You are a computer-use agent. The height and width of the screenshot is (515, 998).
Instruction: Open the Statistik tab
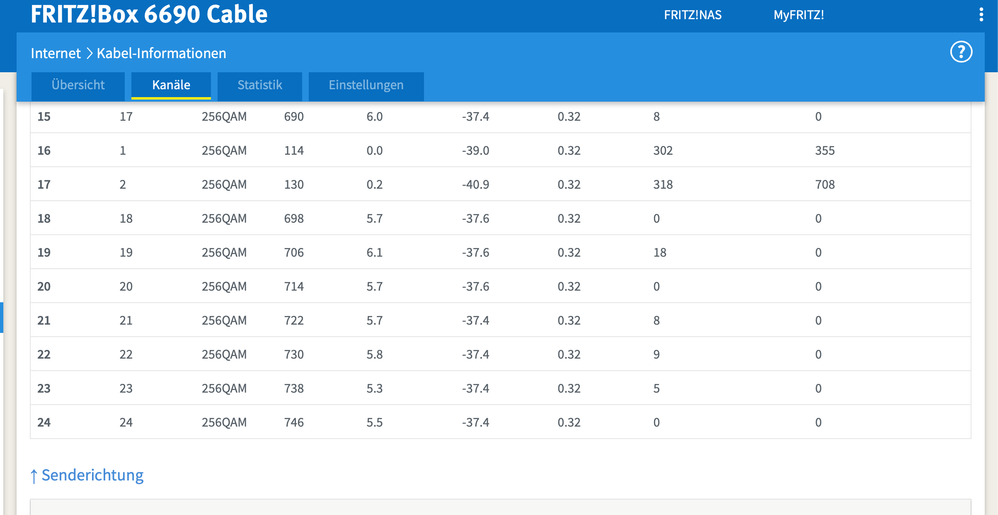(x=260, y=85)
